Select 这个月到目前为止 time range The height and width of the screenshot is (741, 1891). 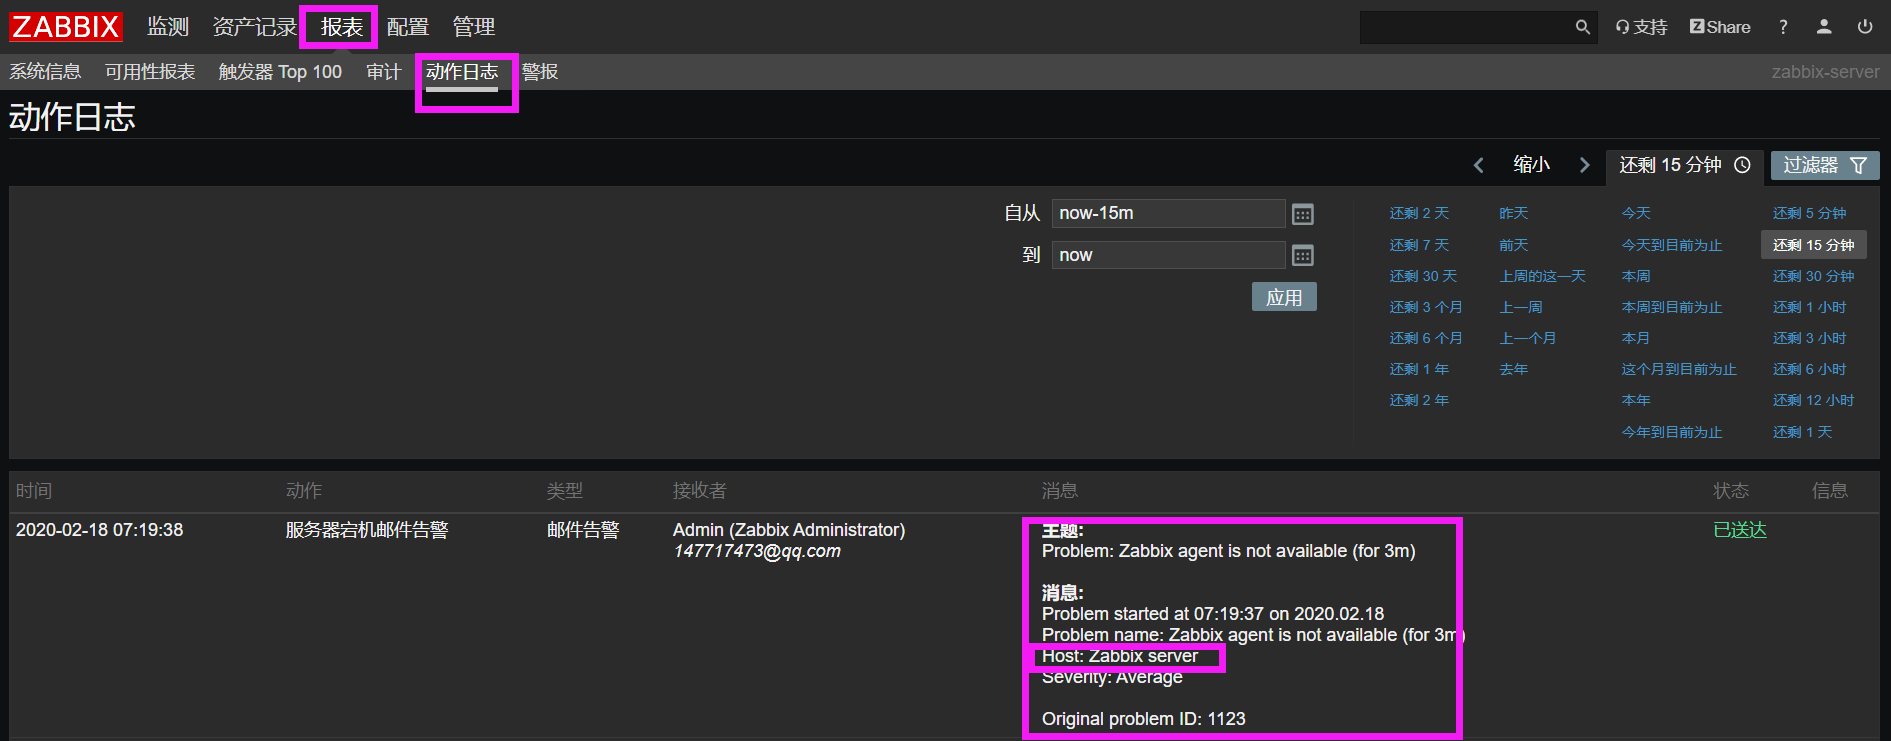point(1679,369)
